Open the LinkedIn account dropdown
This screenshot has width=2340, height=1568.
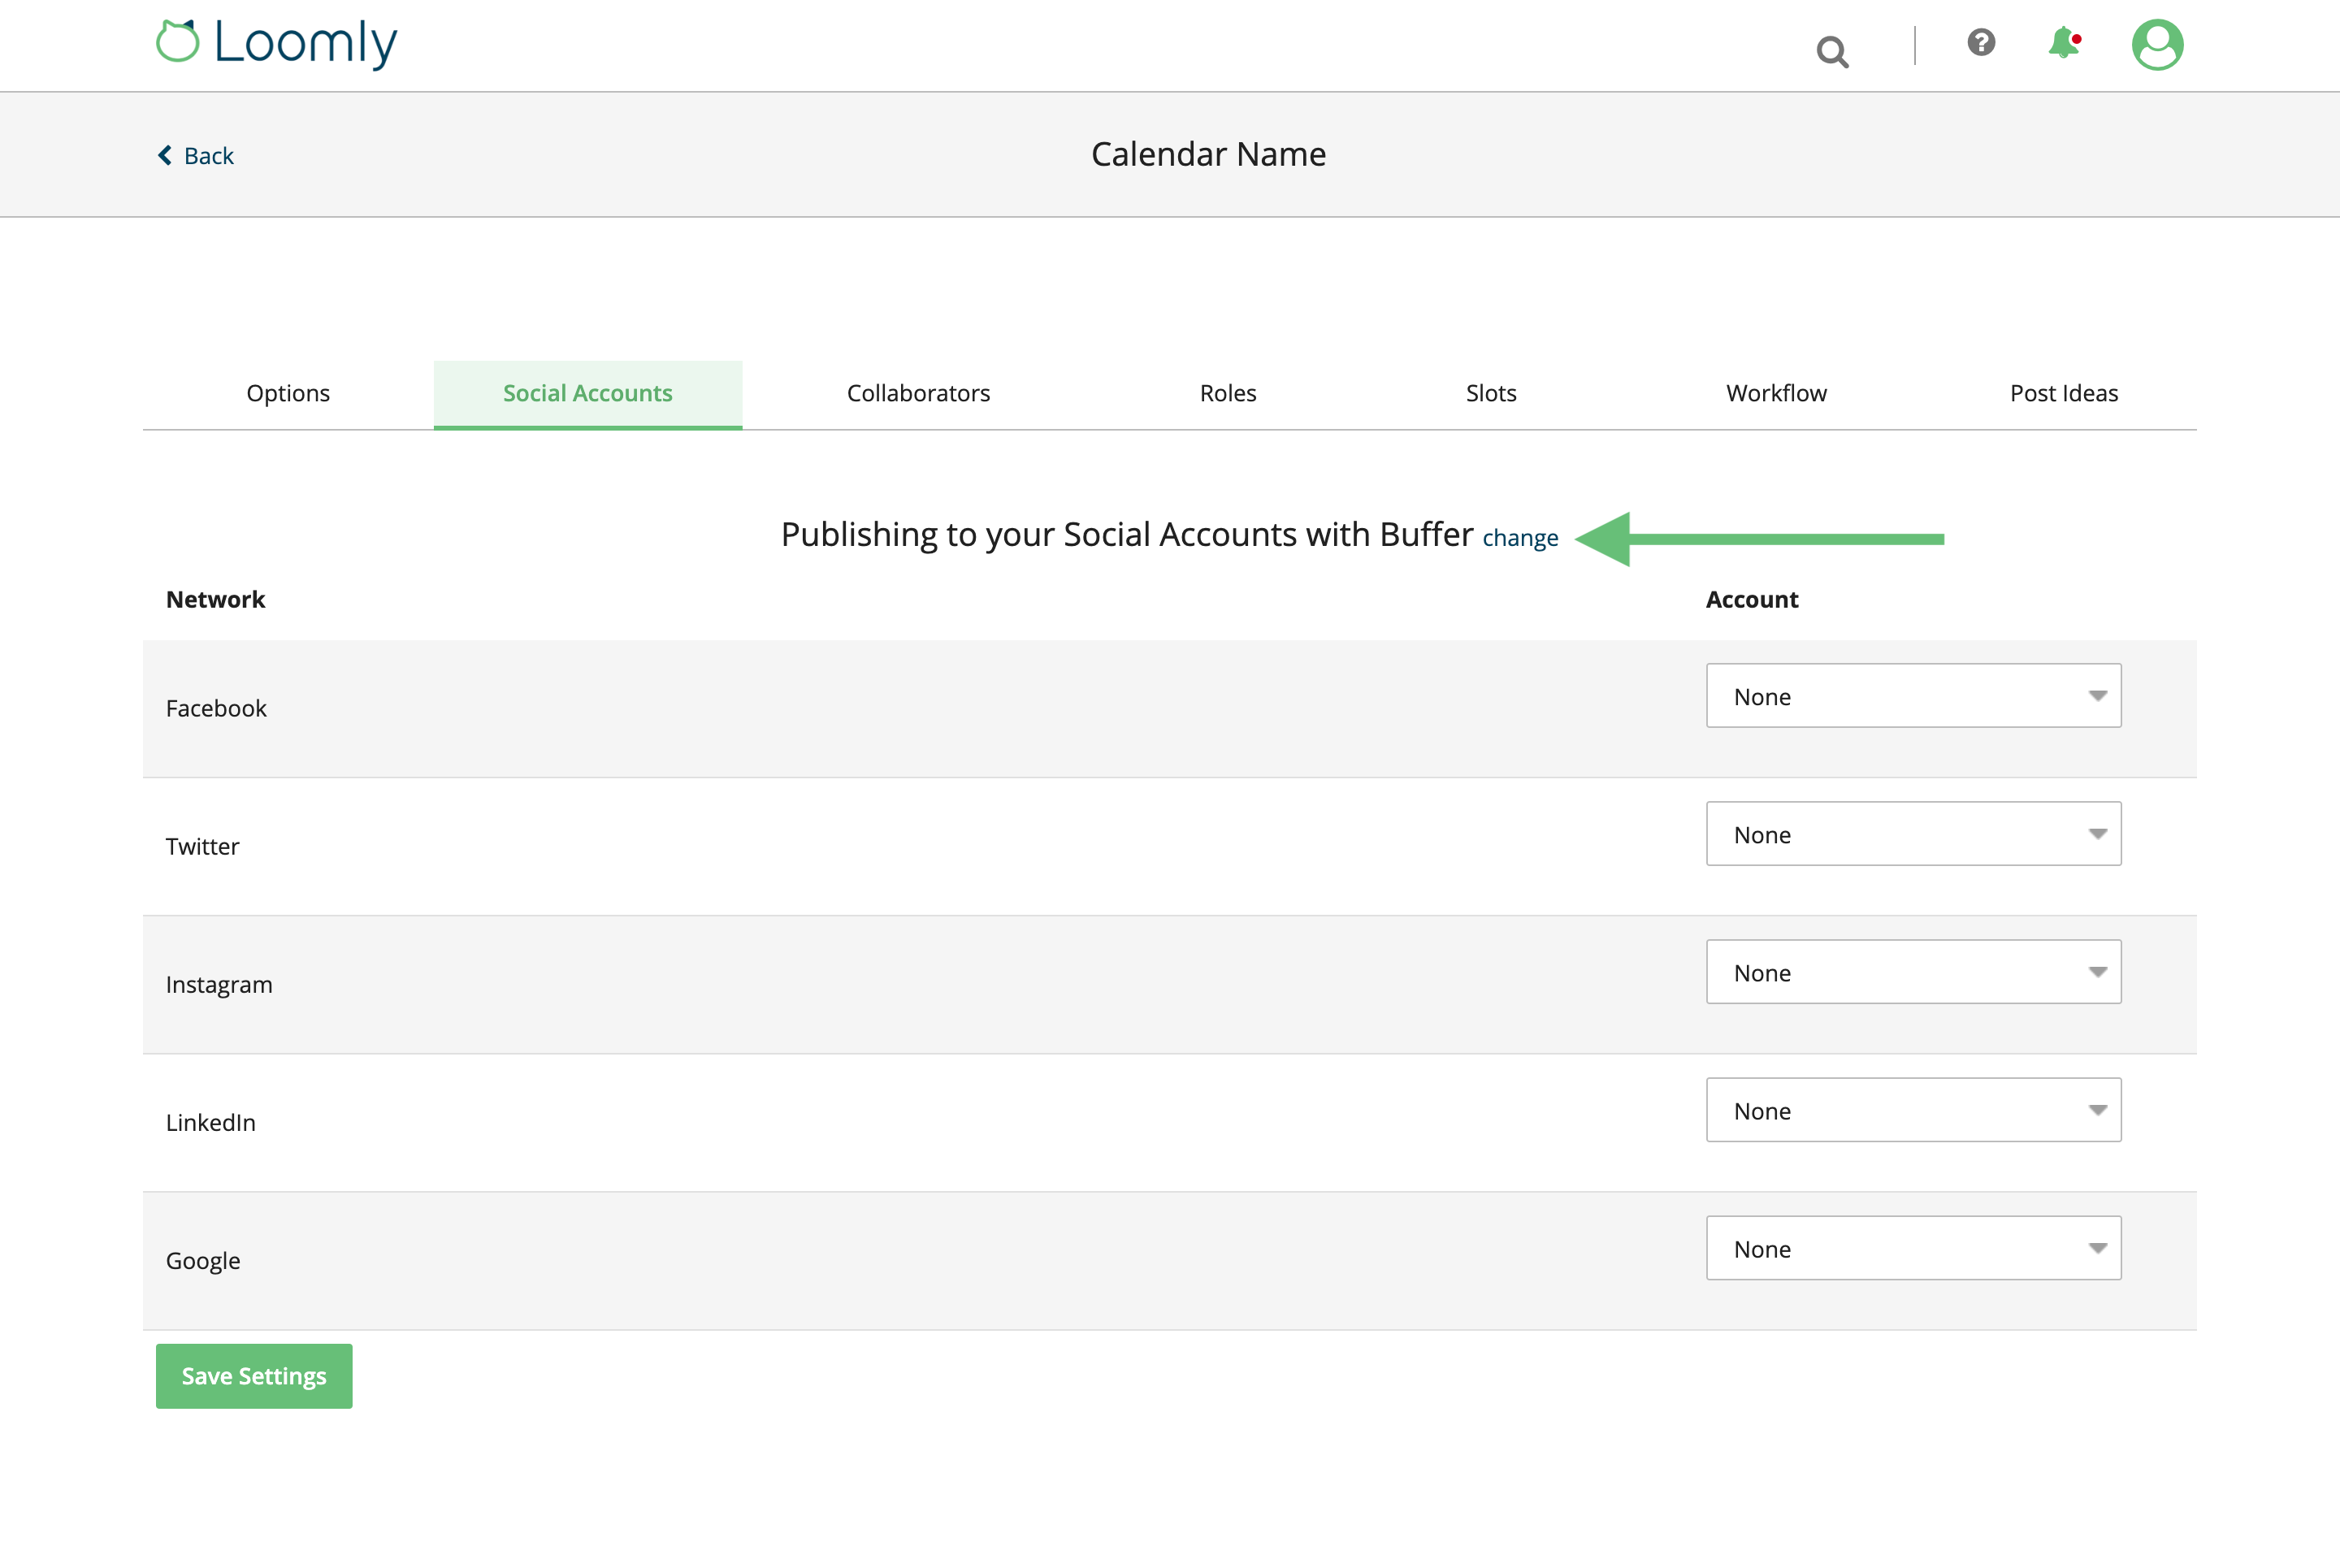click(x=1912, y=1110)
